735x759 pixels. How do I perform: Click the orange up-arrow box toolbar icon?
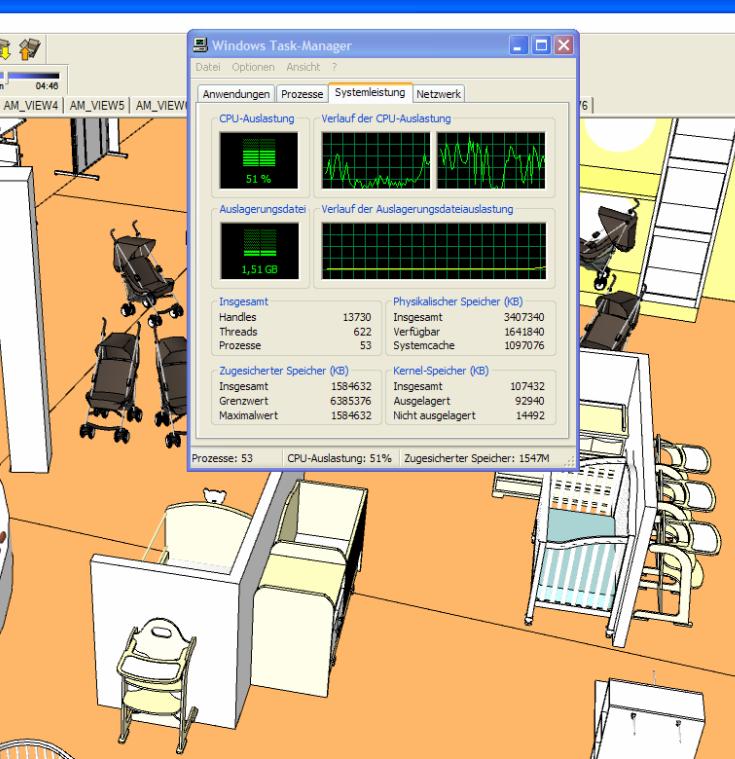[x=30, y=49]
